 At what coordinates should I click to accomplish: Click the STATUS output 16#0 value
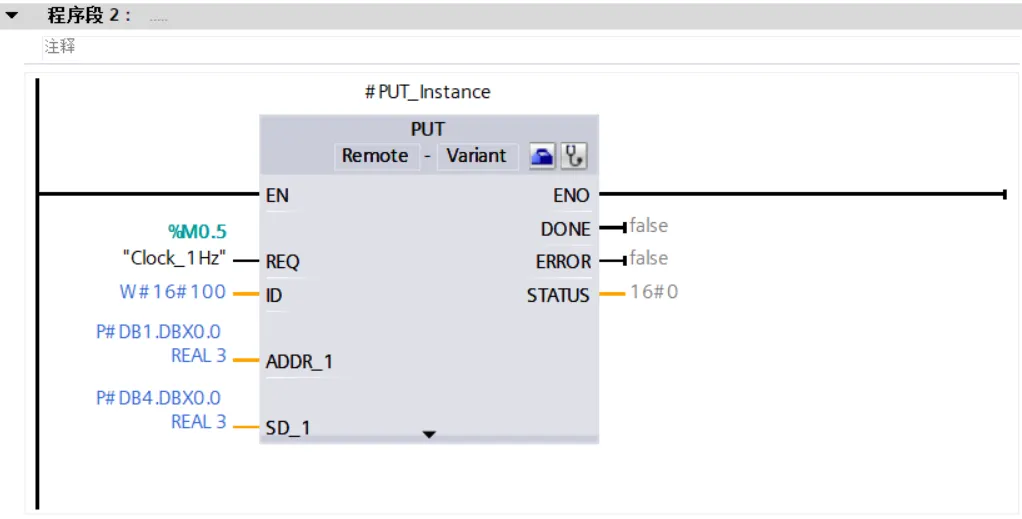[x=654, y=292]
